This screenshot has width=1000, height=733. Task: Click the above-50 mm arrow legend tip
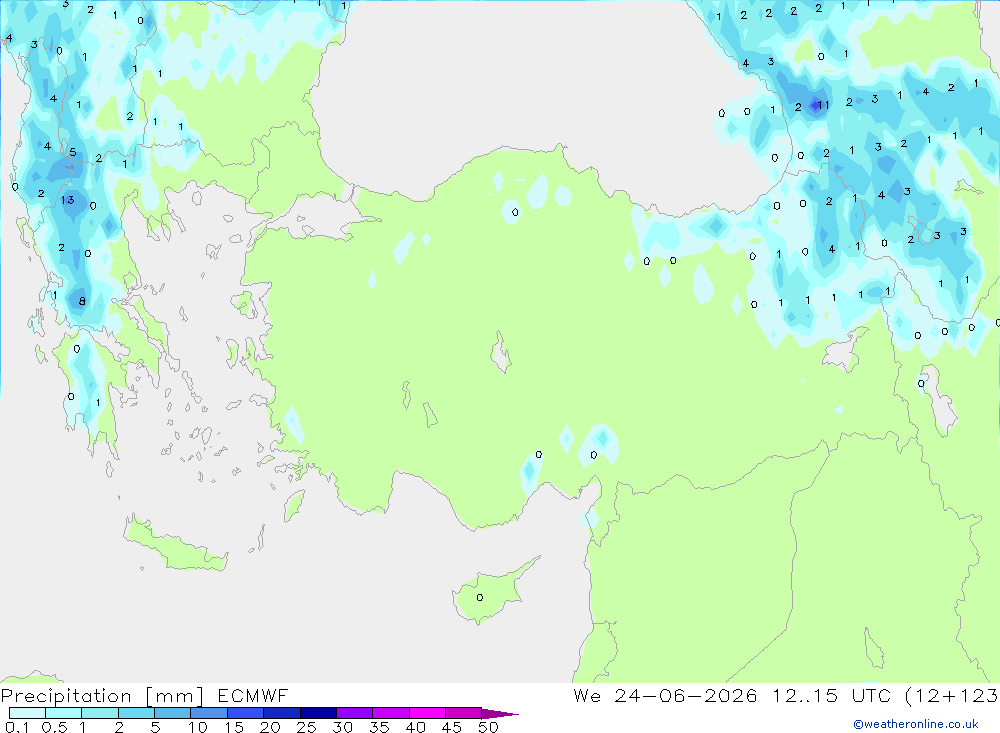(x=500, y=714)
